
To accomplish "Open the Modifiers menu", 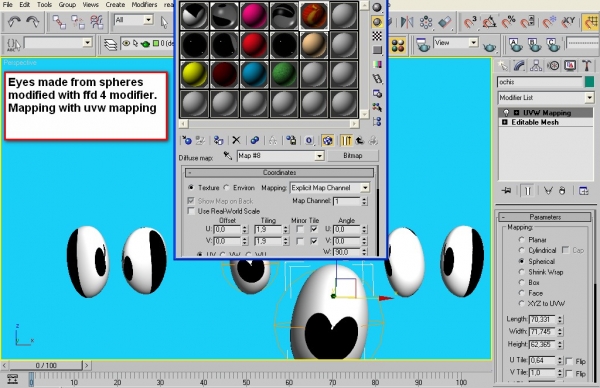I will [144, 5].
